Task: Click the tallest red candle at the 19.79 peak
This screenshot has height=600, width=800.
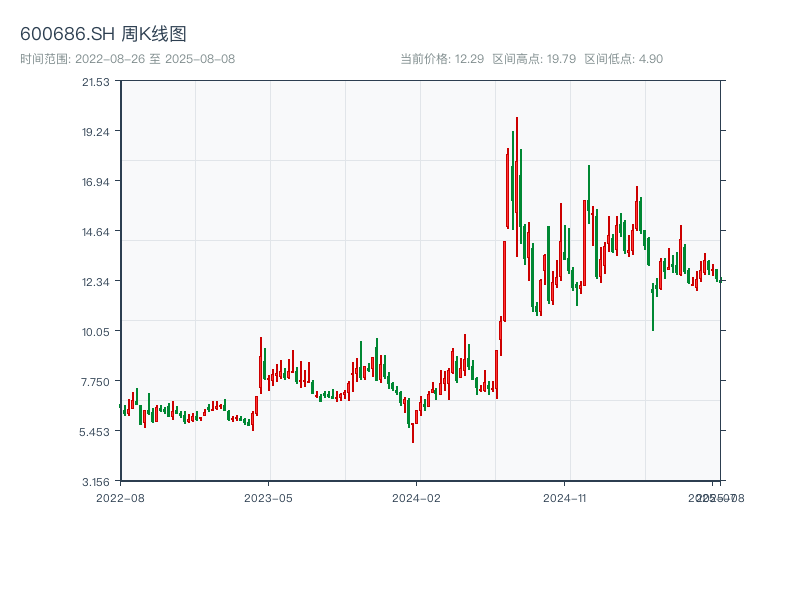Action: click(x=517, y=186)
